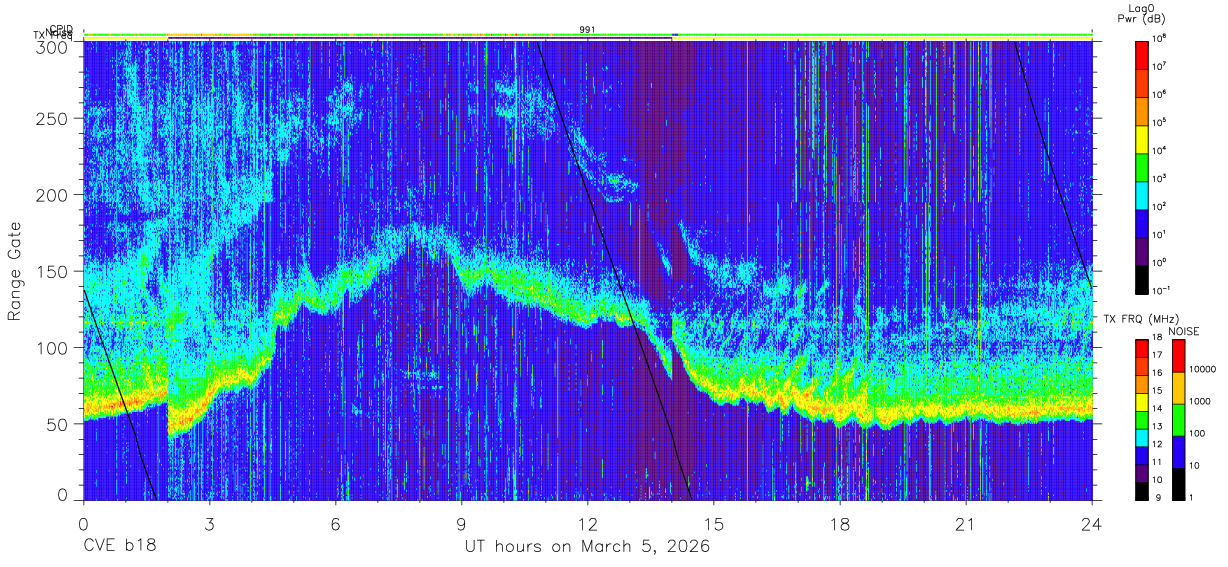Click the '11' TX FRQ scale label
This screenshot has width=1228, height=567.
point(1159,462)
